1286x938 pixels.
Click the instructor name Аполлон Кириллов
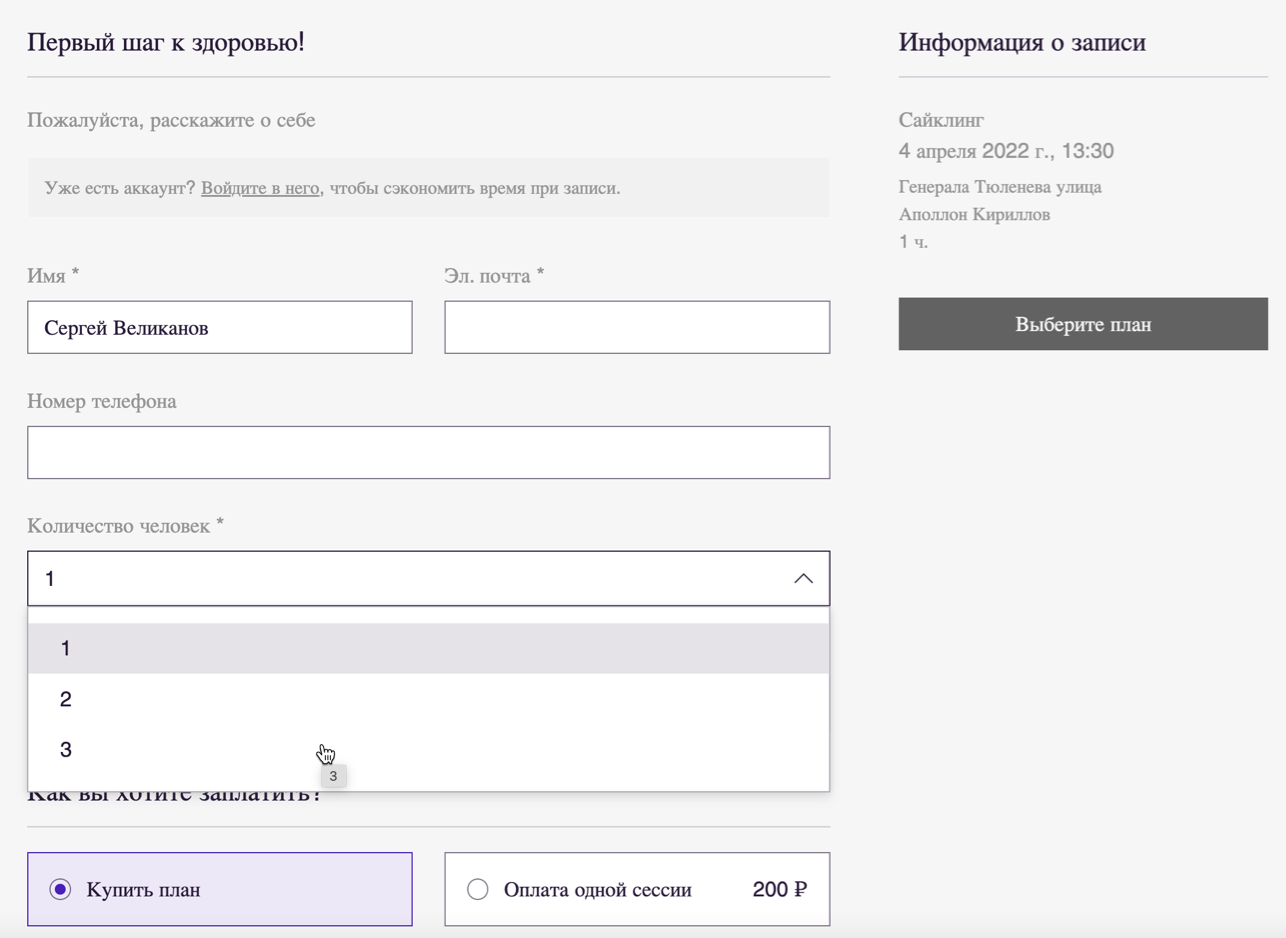[974, 214]
